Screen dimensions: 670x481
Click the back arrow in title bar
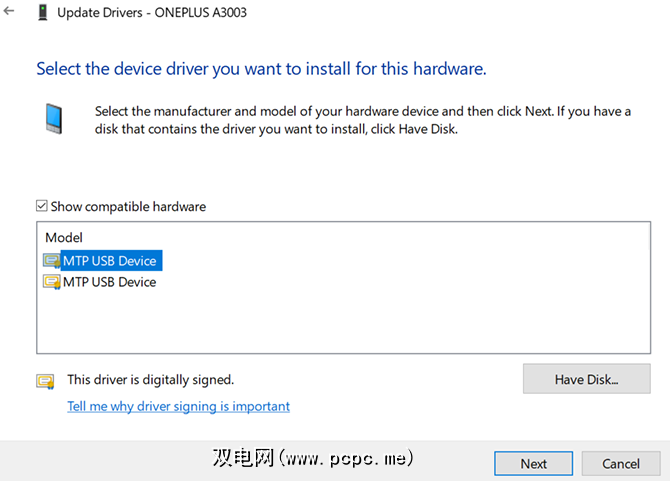10,13
